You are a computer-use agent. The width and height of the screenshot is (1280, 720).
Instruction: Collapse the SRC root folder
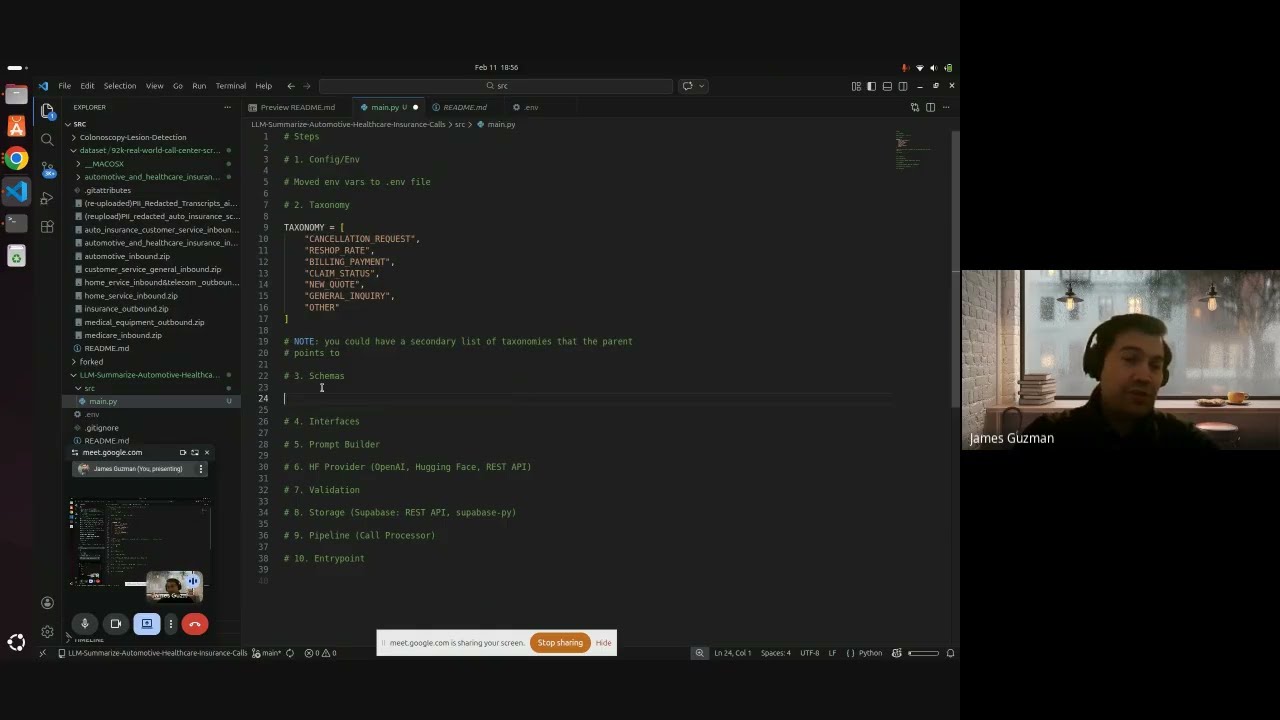(x=68, y=124)
